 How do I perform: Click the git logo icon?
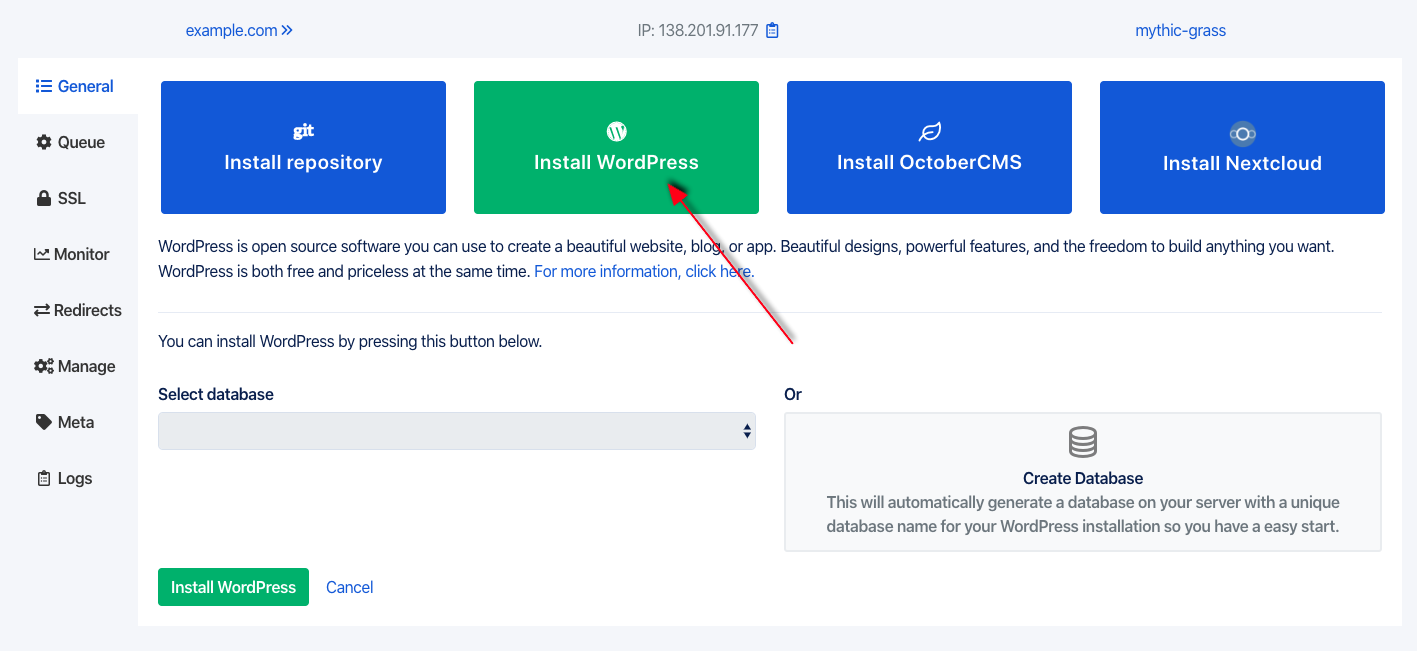click(303, 131)
